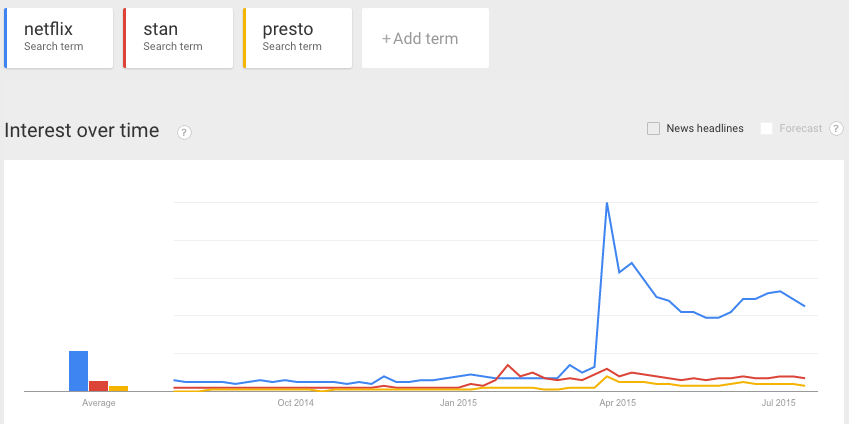Enable the News headlines checkbox
This screenshot has height=424, width=849.
(654, 128)
